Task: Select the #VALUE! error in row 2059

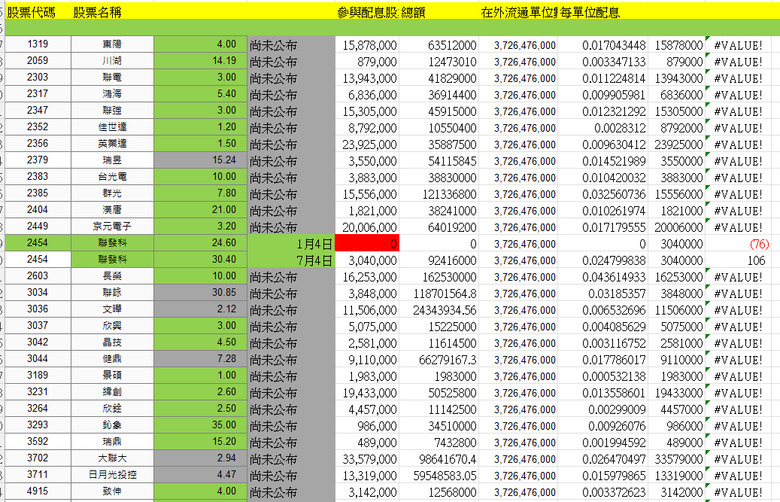Action: [x=739, y=62]
